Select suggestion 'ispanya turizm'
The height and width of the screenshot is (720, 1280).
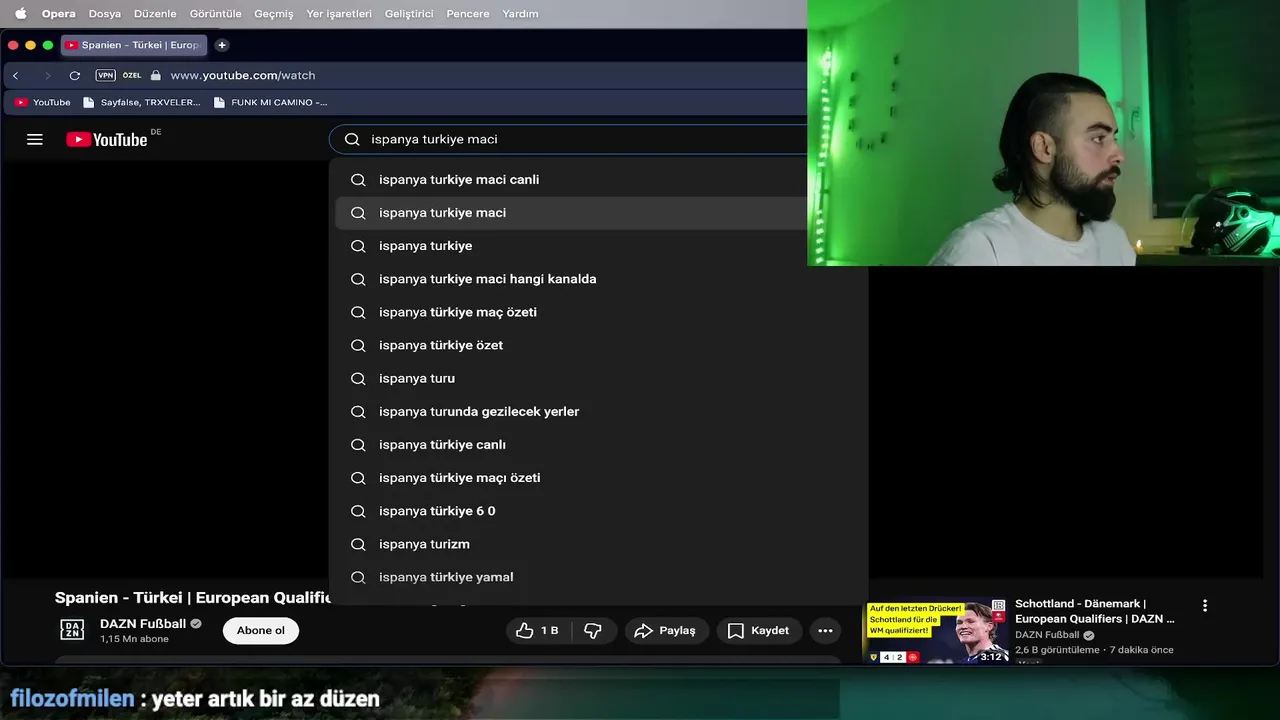[x=598, y=543]
